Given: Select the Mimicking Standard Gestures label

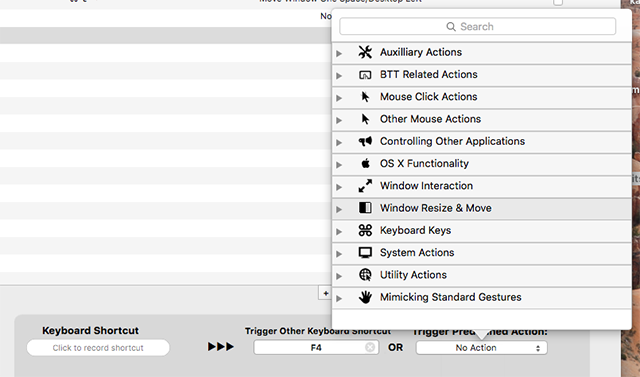Looking at the screenshot, I should (451, 297).
